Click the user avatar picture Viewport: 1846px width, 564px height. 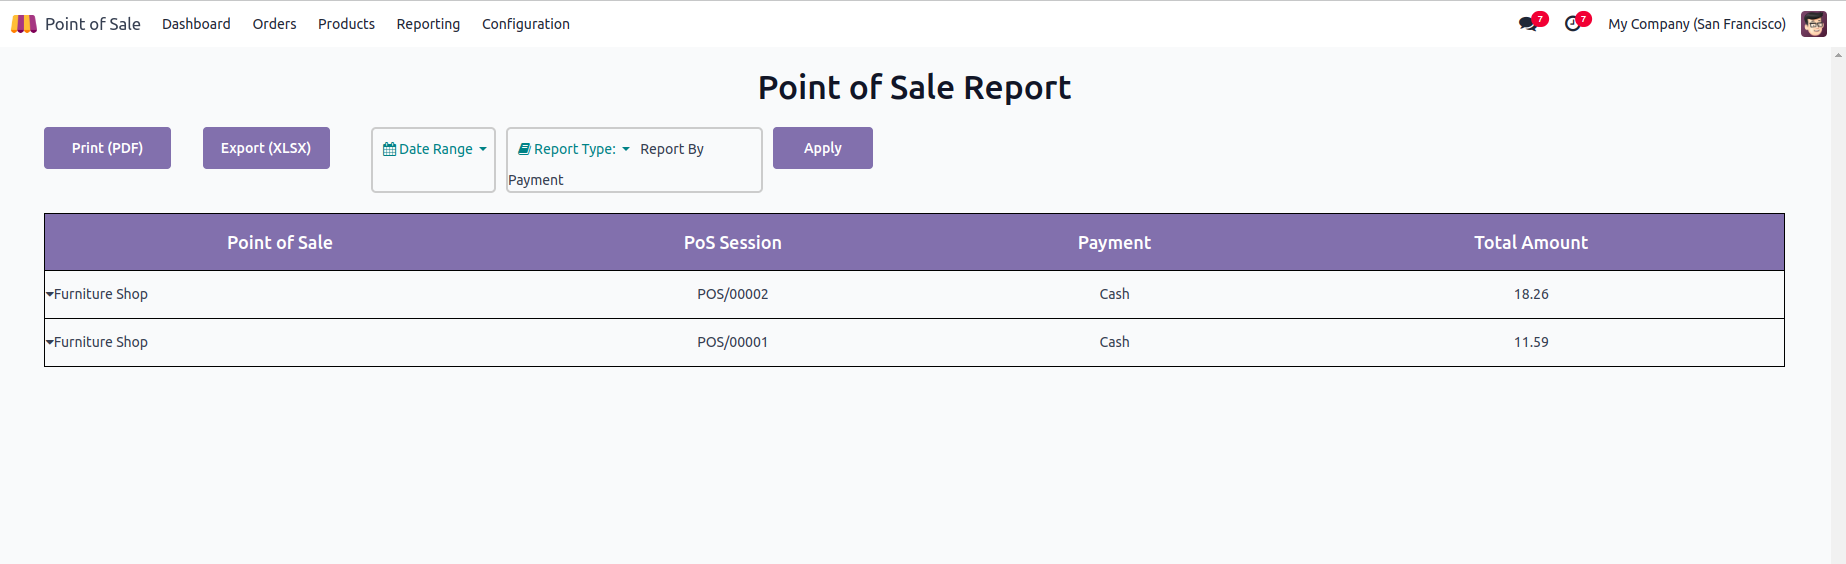pyautogui.click(x=1813, y=24)
